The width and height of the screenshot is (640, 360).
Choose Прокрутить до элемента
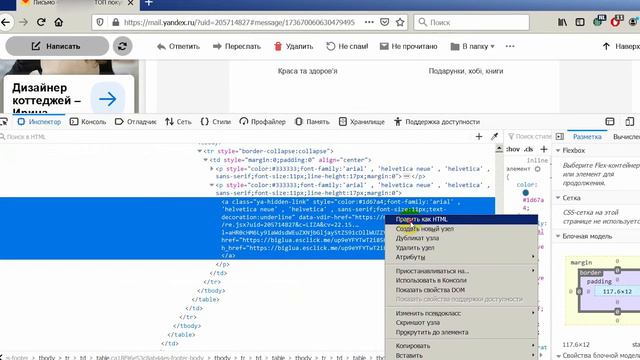pos(461,332)
